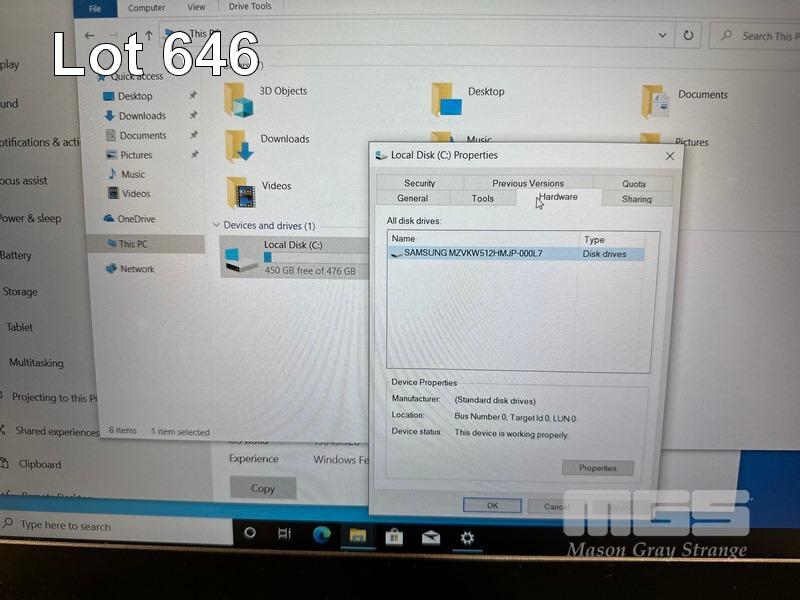Select Downloads in Quick access sidebar

point(142,116)
